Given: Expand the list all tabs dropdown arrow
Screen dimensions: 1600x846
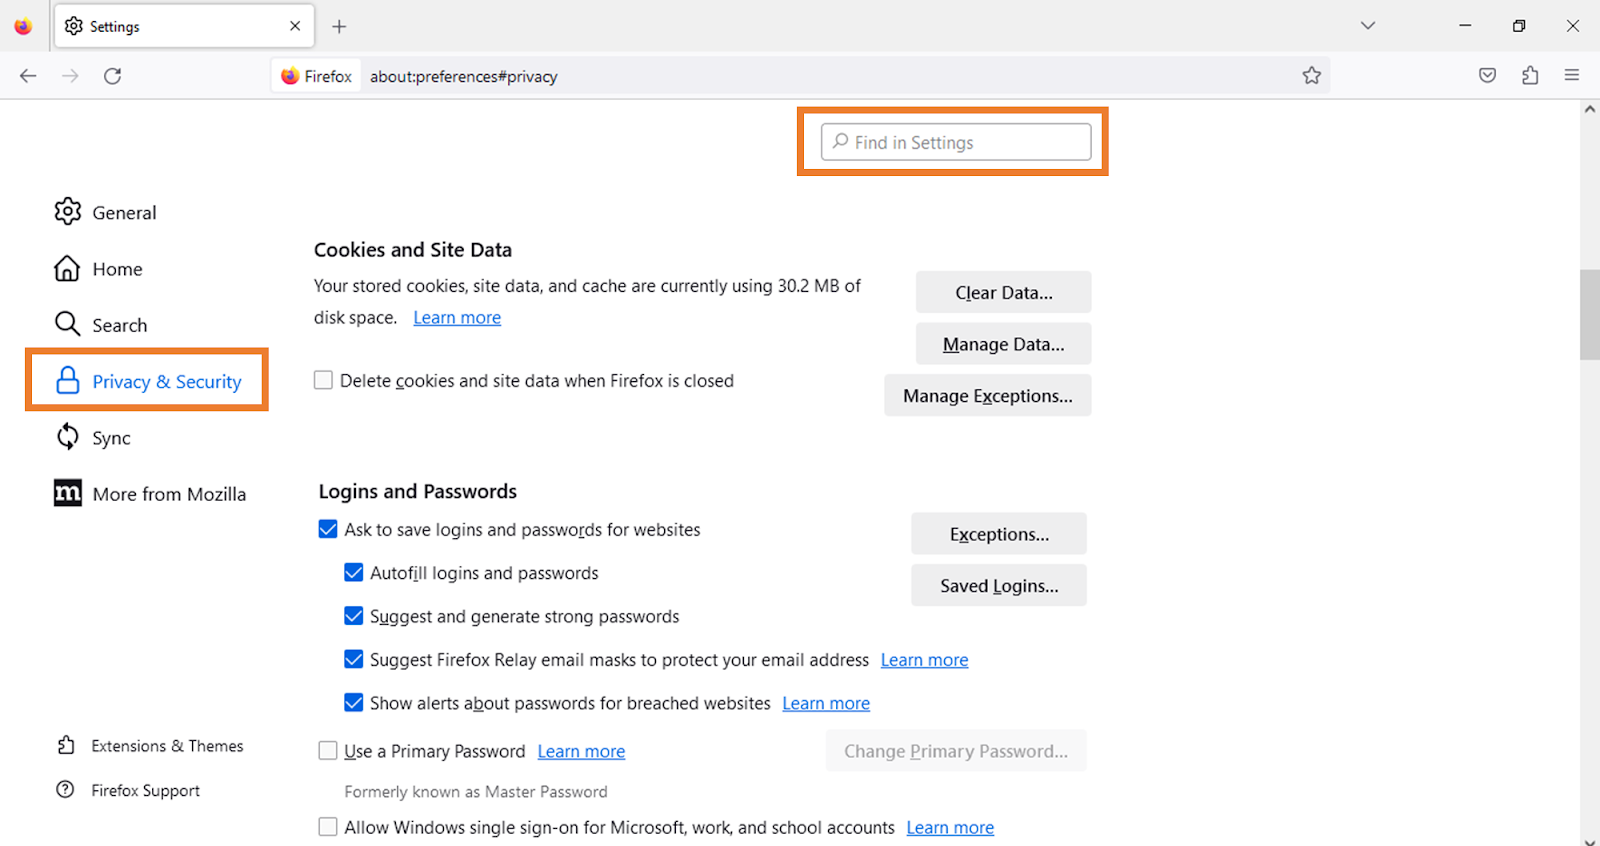Looking at the screenshot, I should [1367, 26].
